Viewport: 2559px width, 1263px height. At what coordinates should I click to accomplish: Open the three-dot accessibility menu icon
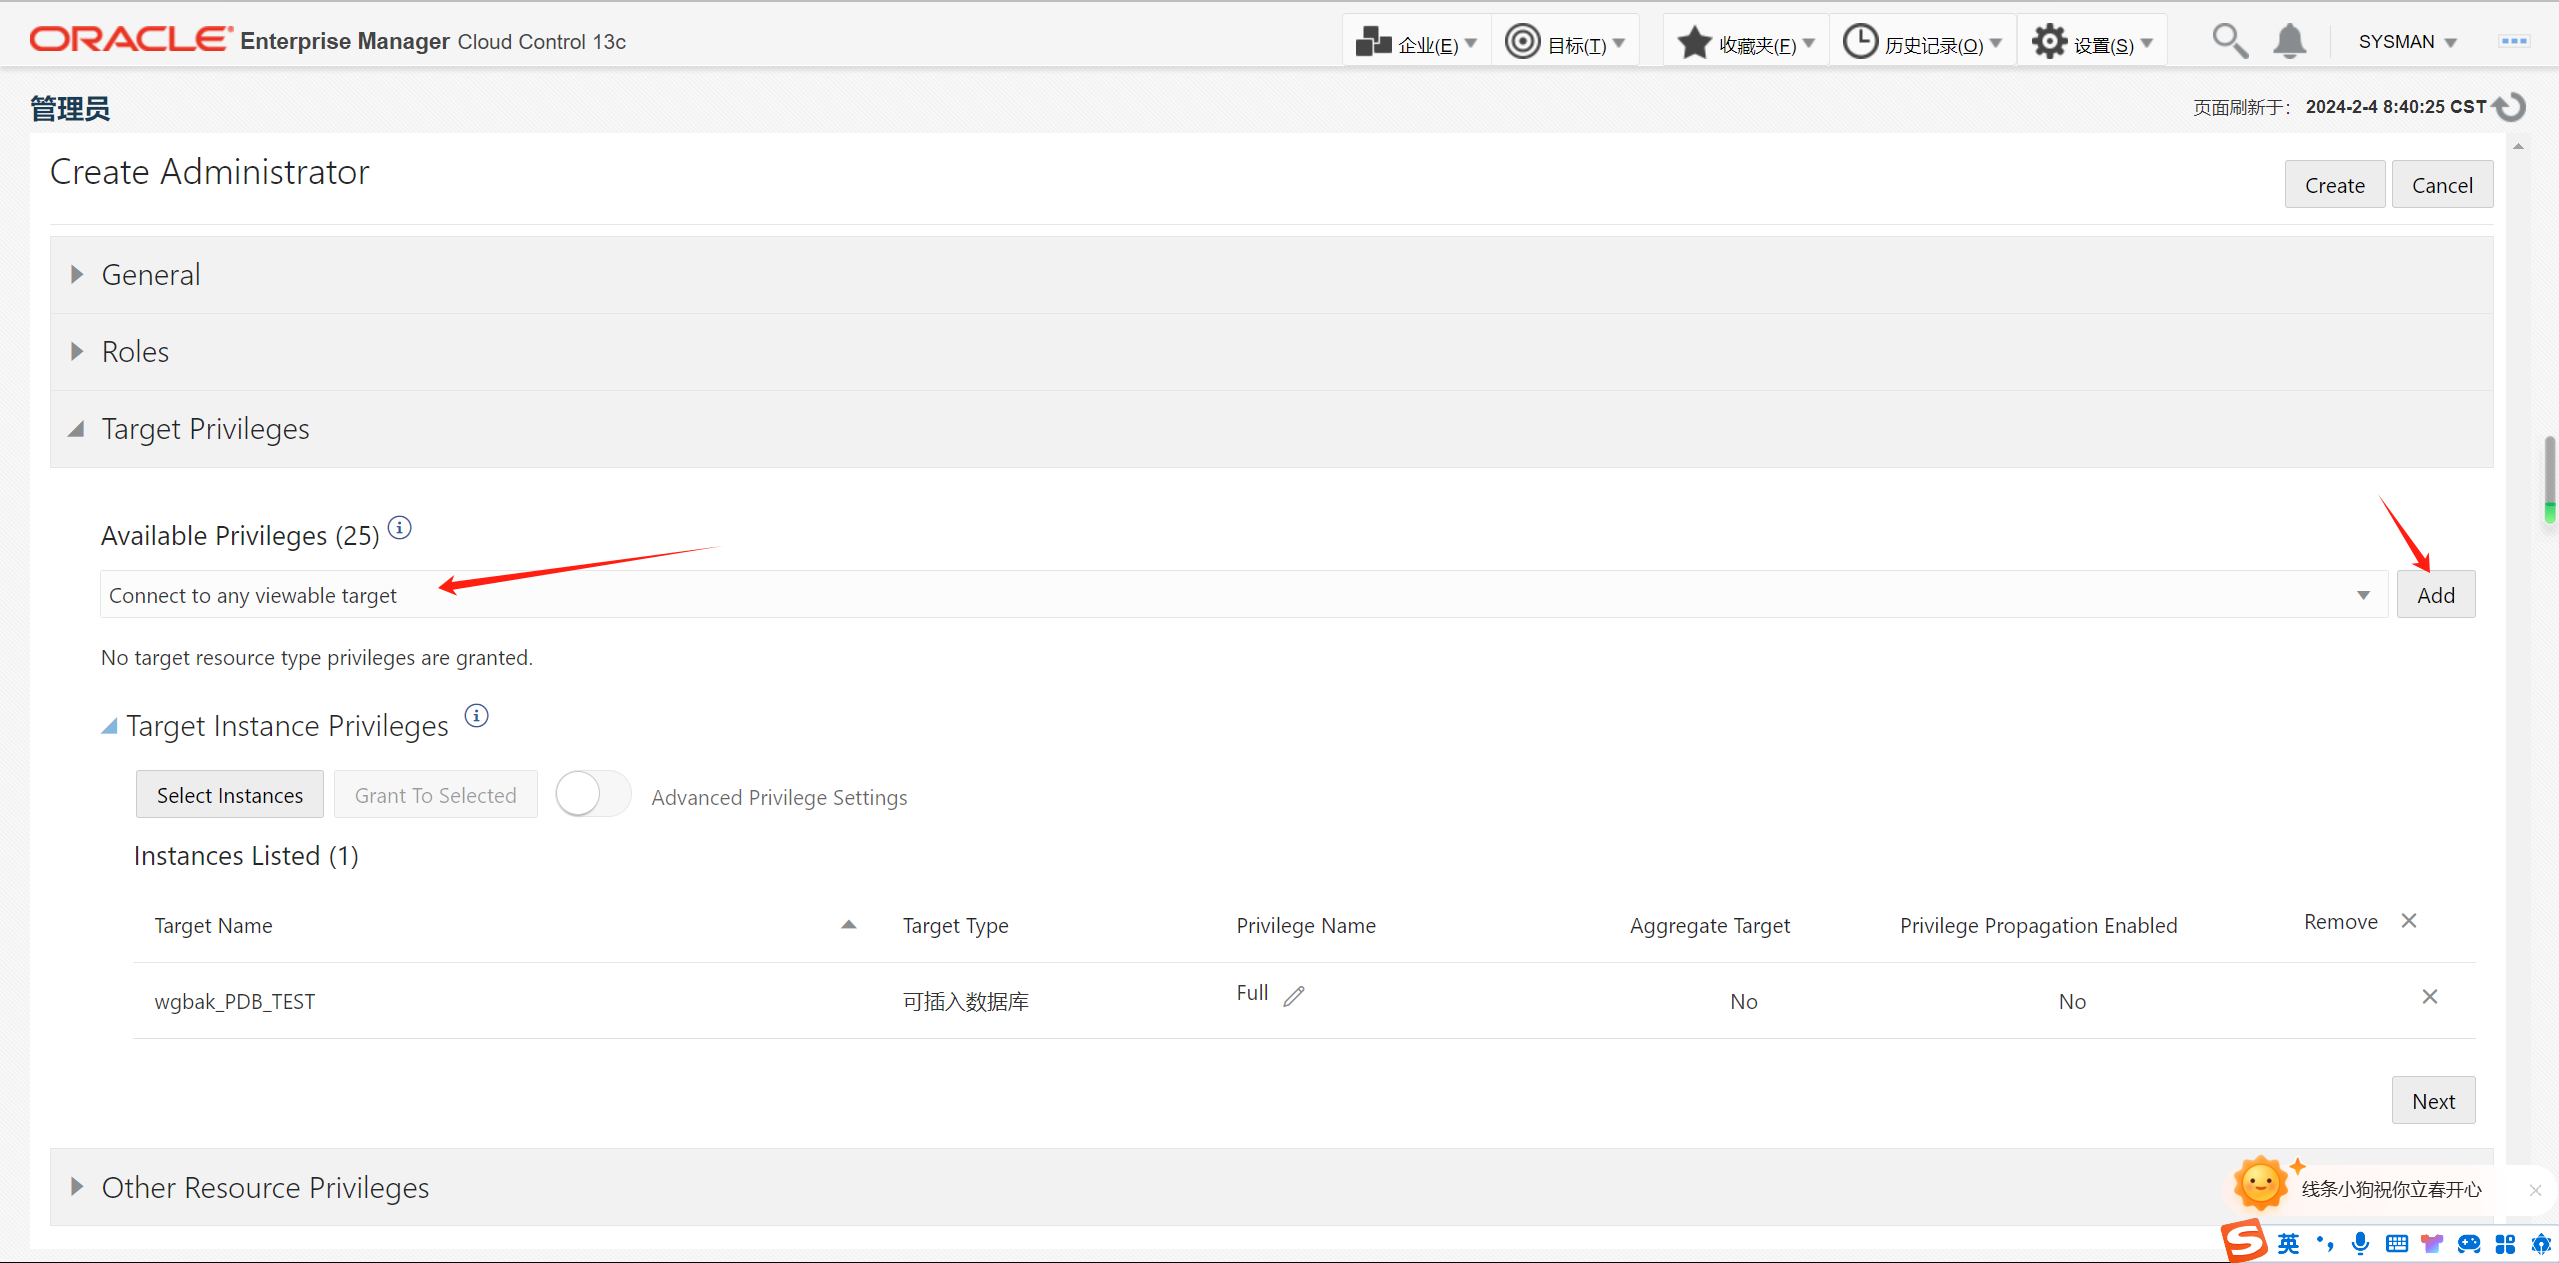click(x=2514, y=42)
